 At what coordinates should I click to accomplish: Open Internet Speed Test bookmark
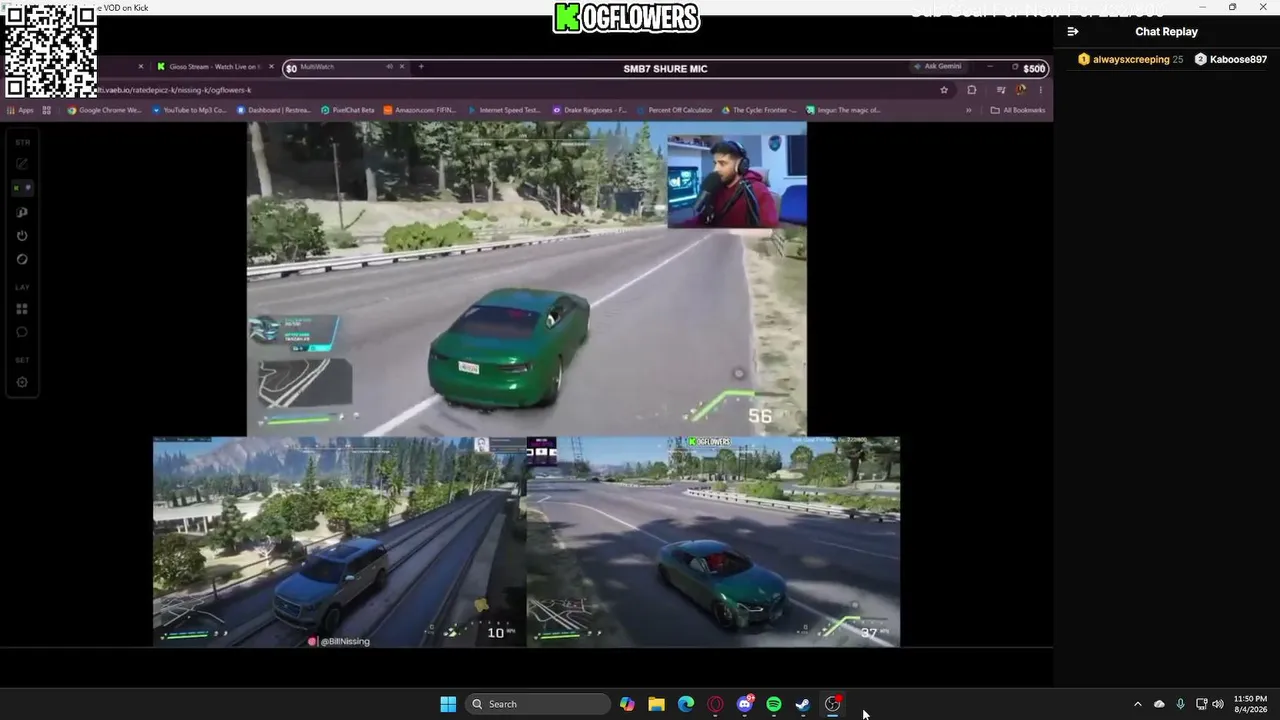[503, 110]
